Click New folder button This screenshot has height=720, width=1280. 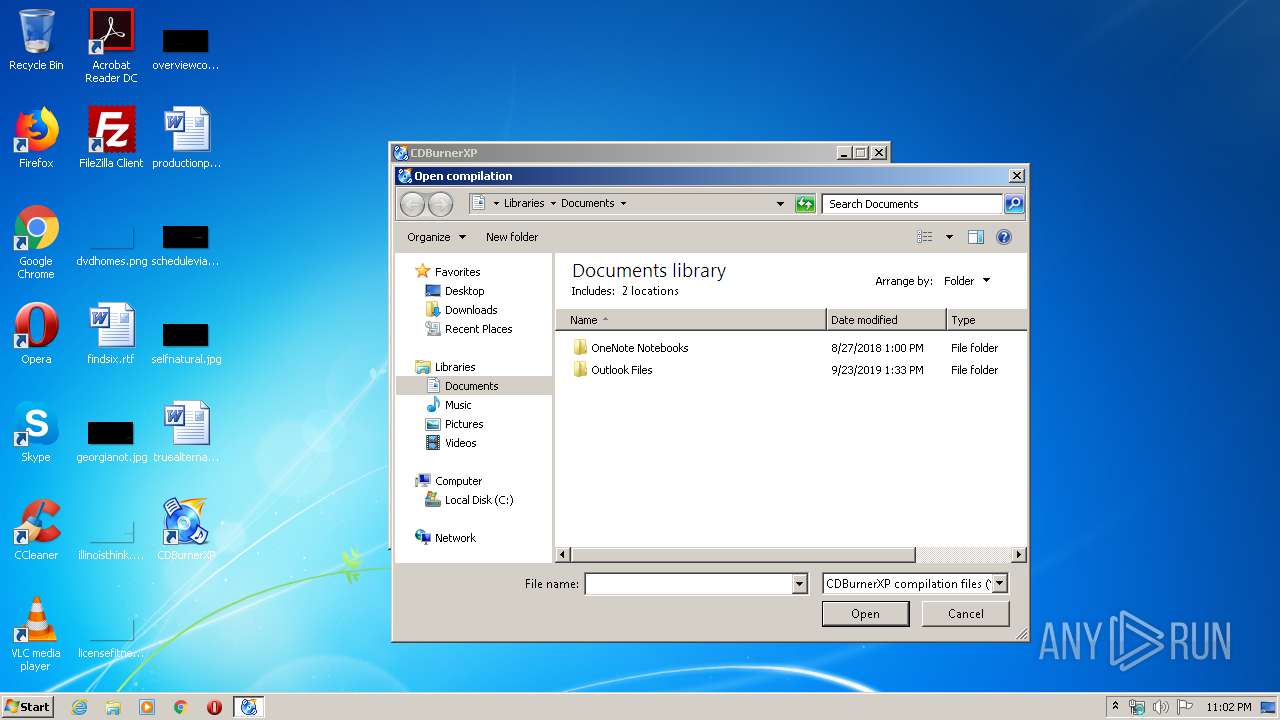point(512,237)
